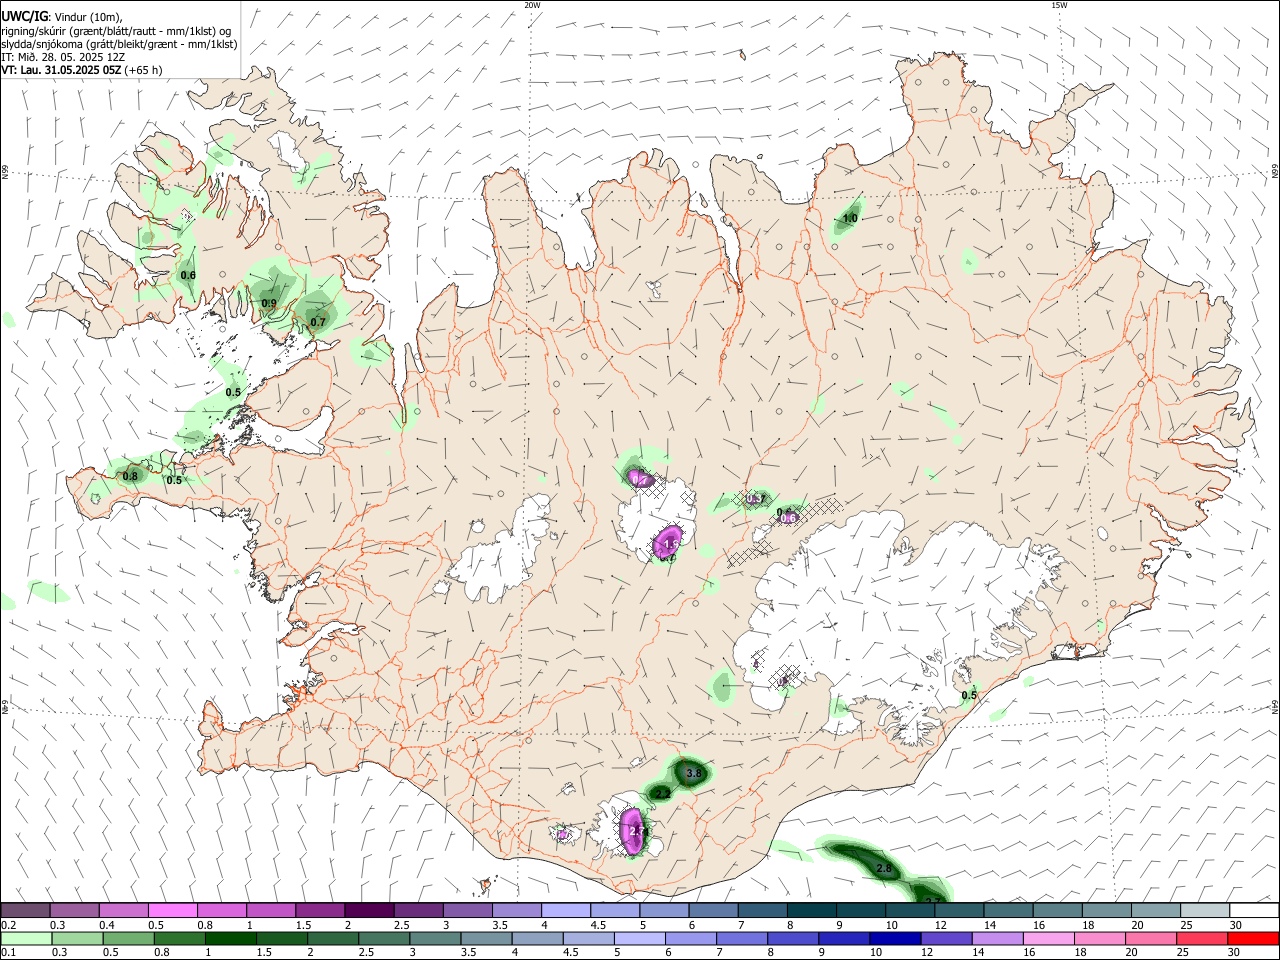Click the 3.8 dark green rain value
Viewport: 1280px width, 960px height.
tap(695, 773)
